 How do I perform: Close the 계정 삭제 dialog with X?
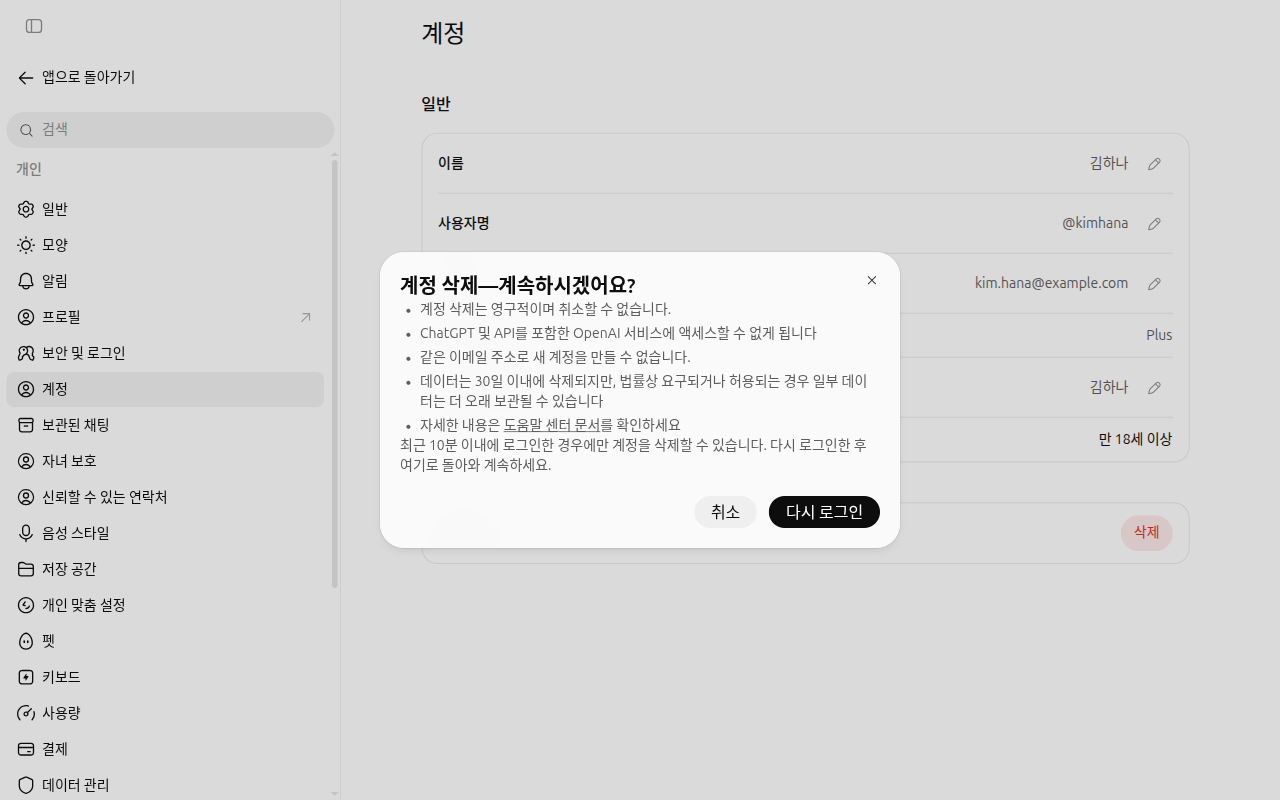pyautogui.click(x=872, y=280)
